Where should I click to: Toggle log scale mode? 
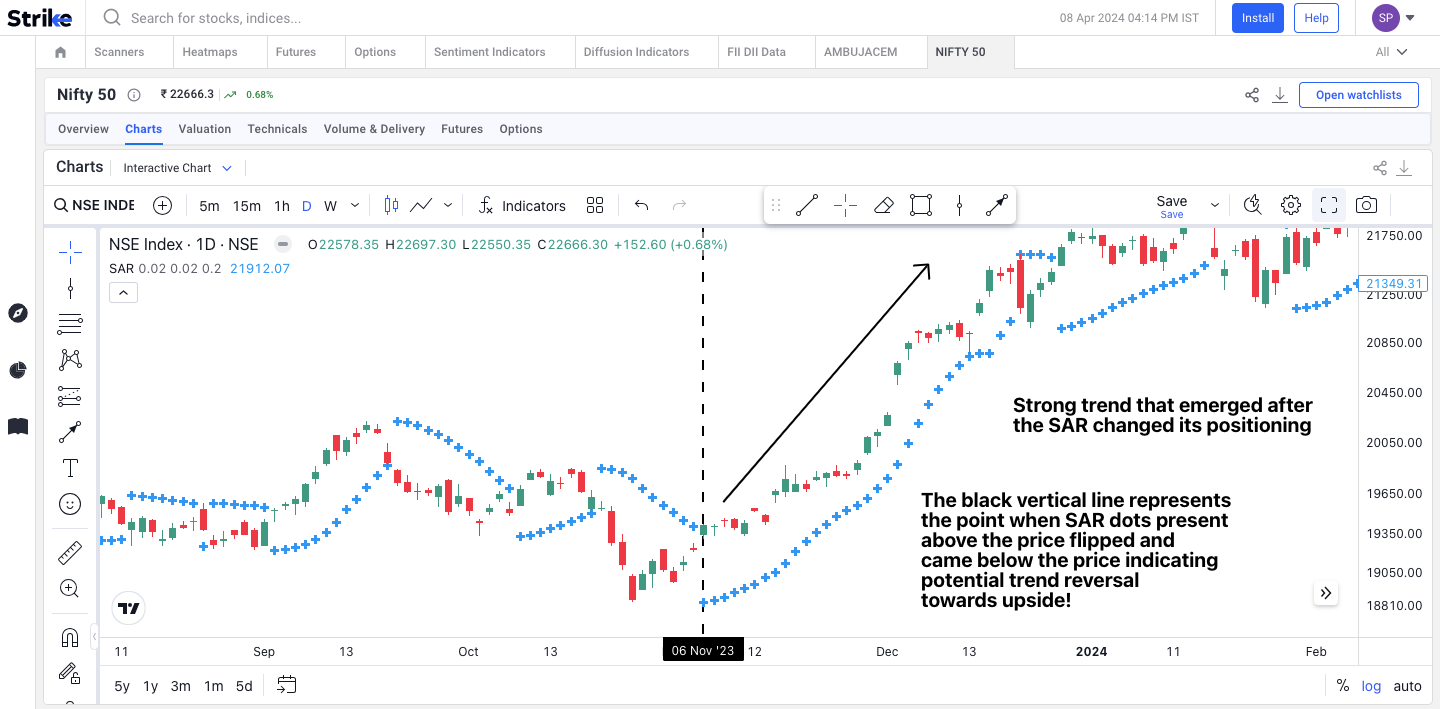pyautogui.click(x=1371, y=686)
